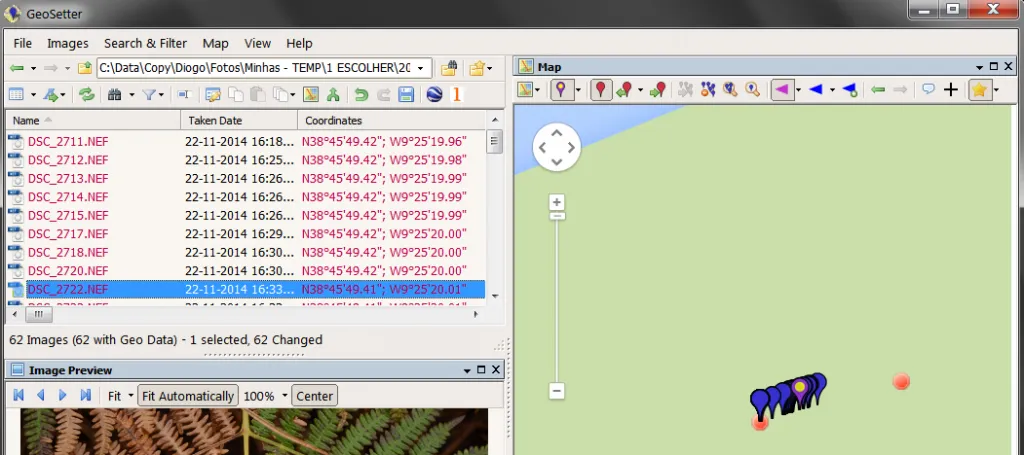Click the green undo arrow icon
Viewport: 1024px width, 455px height.
click(x=360, y=95)
